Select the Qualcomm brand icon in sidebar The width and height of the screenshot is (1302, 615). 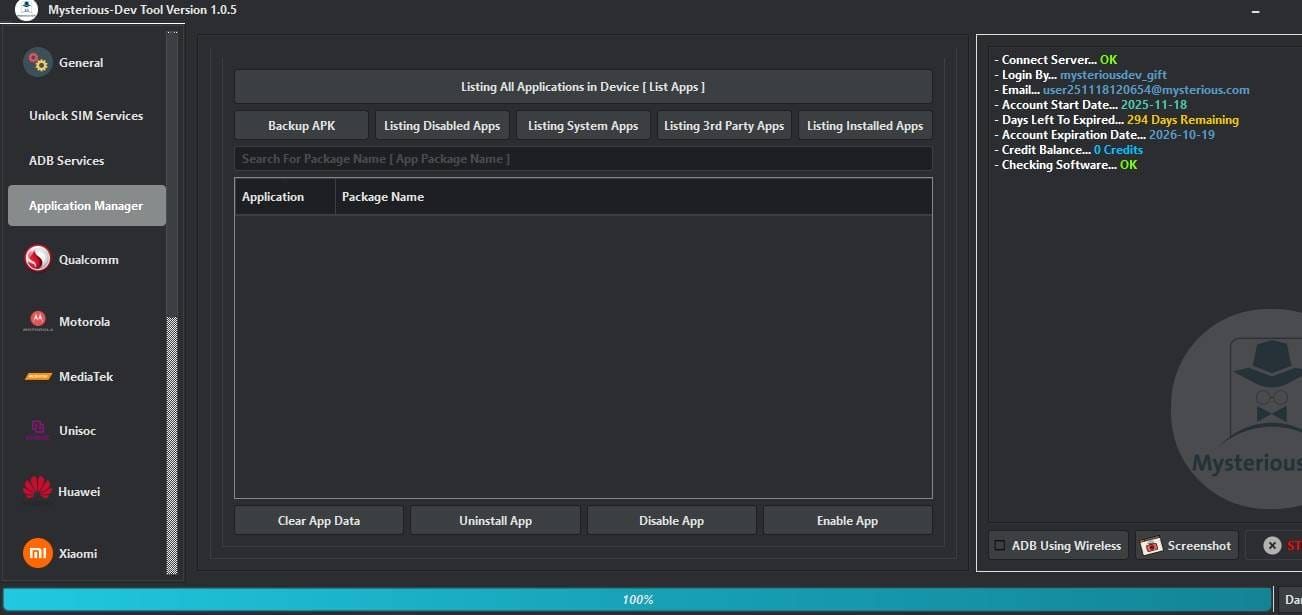point(37,258)
